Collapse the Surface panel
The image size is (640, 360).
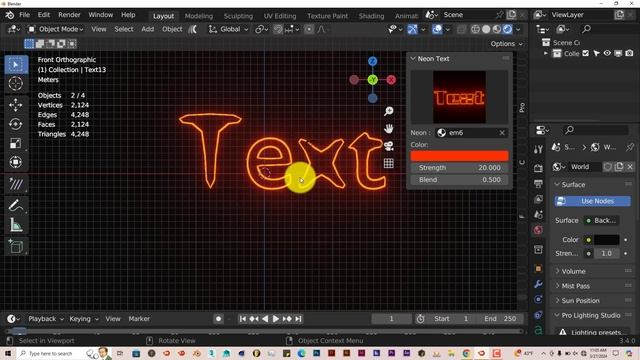[x=557, y=184]
